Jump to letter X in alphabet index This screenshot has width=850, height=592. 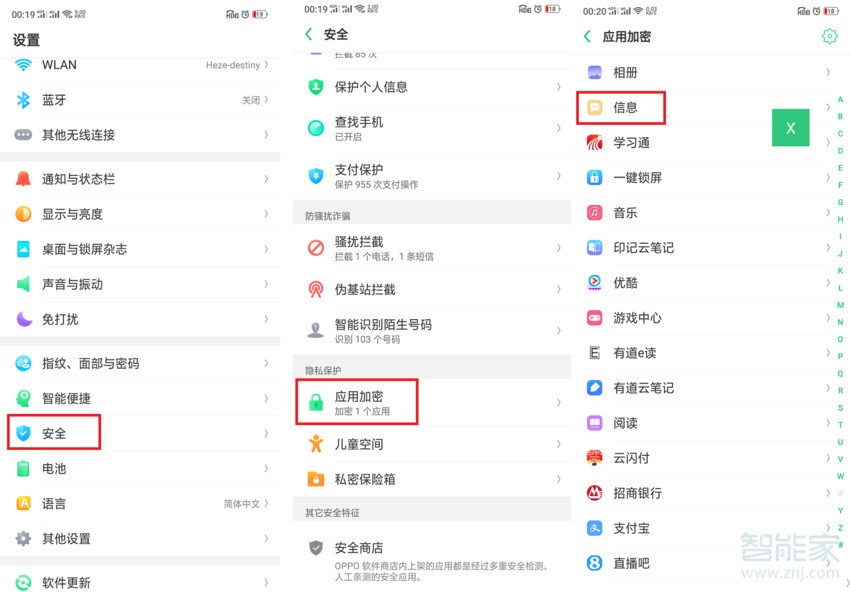[x=840, y=493]
